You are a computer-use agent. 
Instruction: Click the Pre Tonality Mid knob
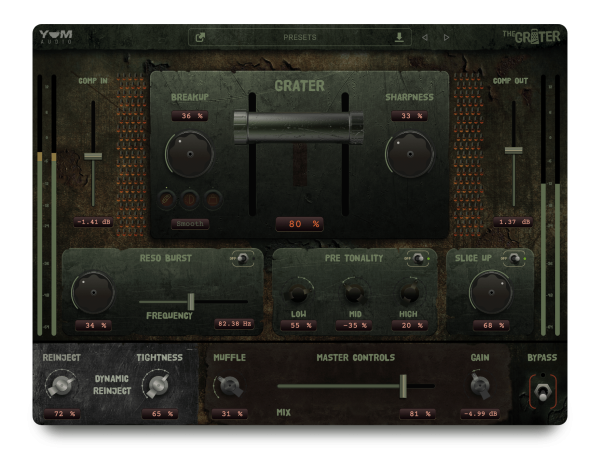click(x=355, y=294)
